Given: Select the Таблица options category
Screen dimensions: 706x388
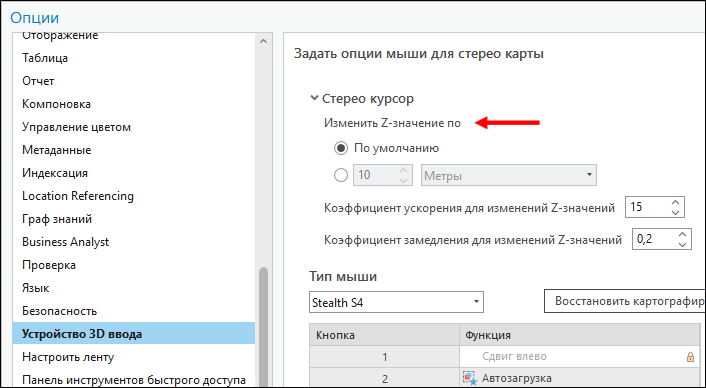Looking at the screenshot, I should pyautogui.click(x=45, y=58).
